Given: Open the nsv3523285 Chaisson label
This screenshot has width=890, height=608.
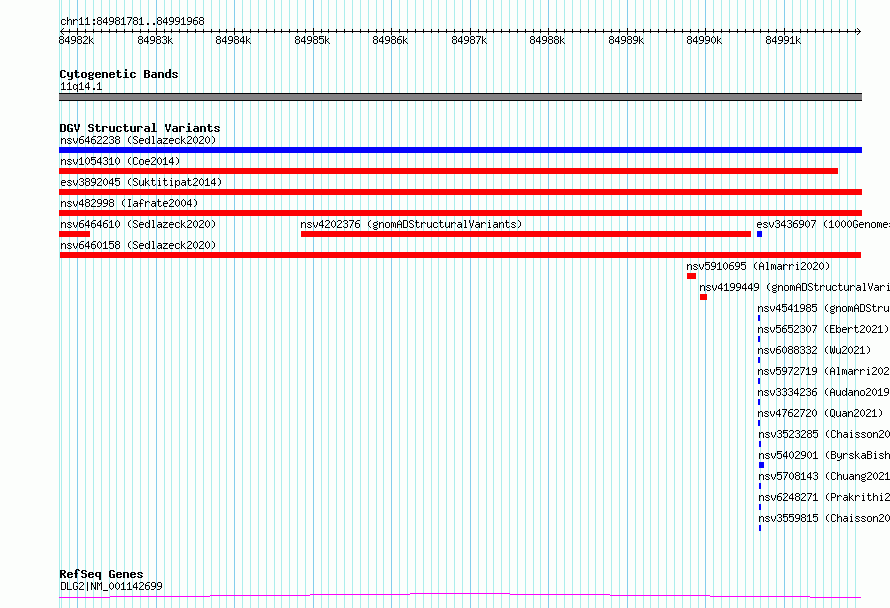Looking at the screenshot, I should coord(824,434).
